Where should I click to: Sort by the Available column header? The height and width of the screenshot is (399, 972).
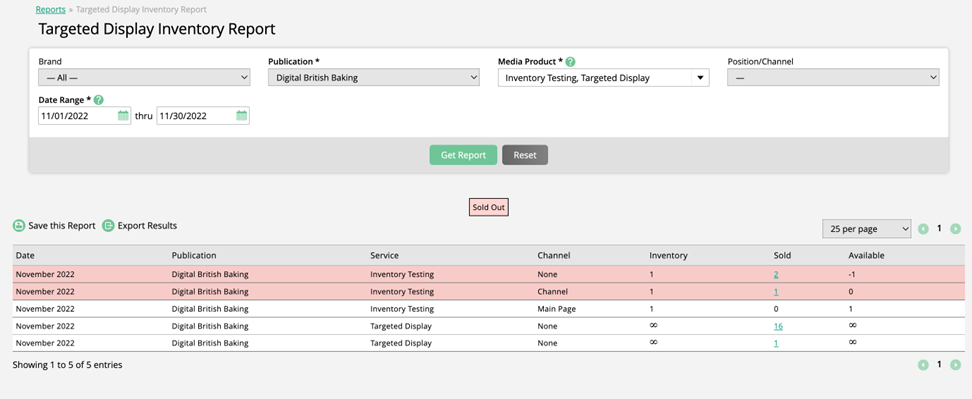point(866,255)
